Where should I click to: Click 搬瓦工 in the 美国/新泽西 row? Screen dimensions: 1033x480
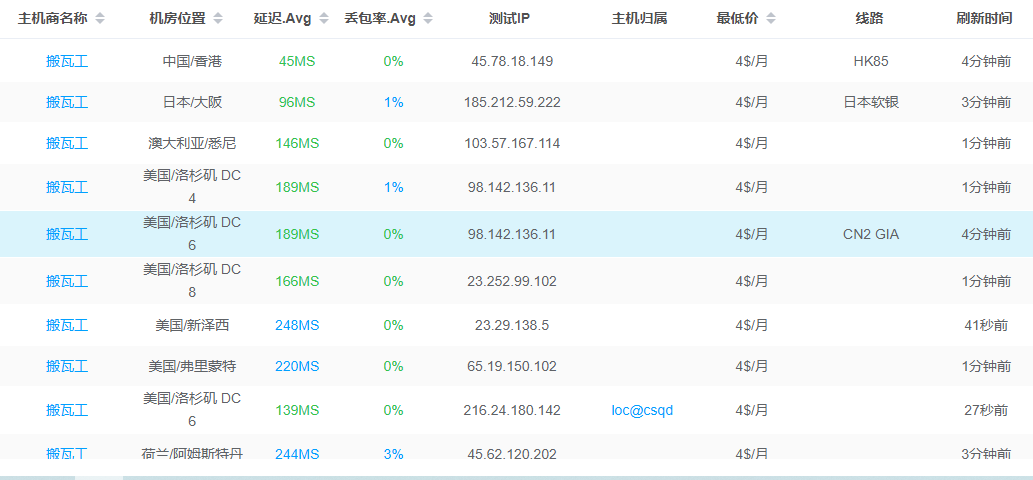[x=67, y=325]
